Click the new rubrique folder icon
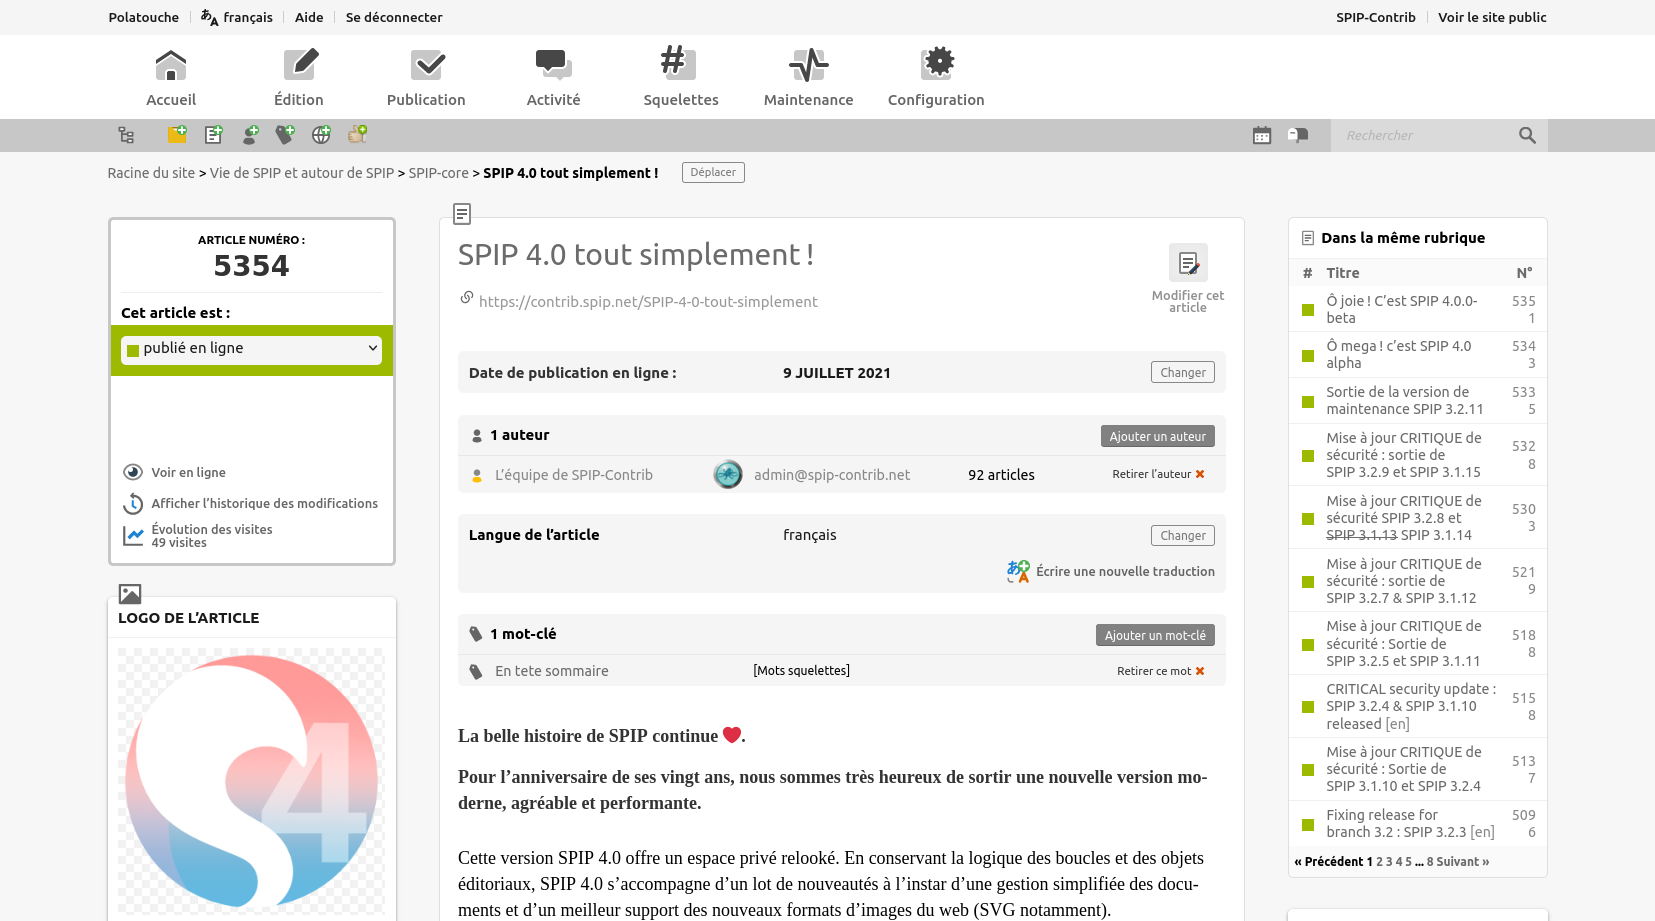Viewport: 1655px width, 921px height. pyautogui.click(x=177, y=134)
